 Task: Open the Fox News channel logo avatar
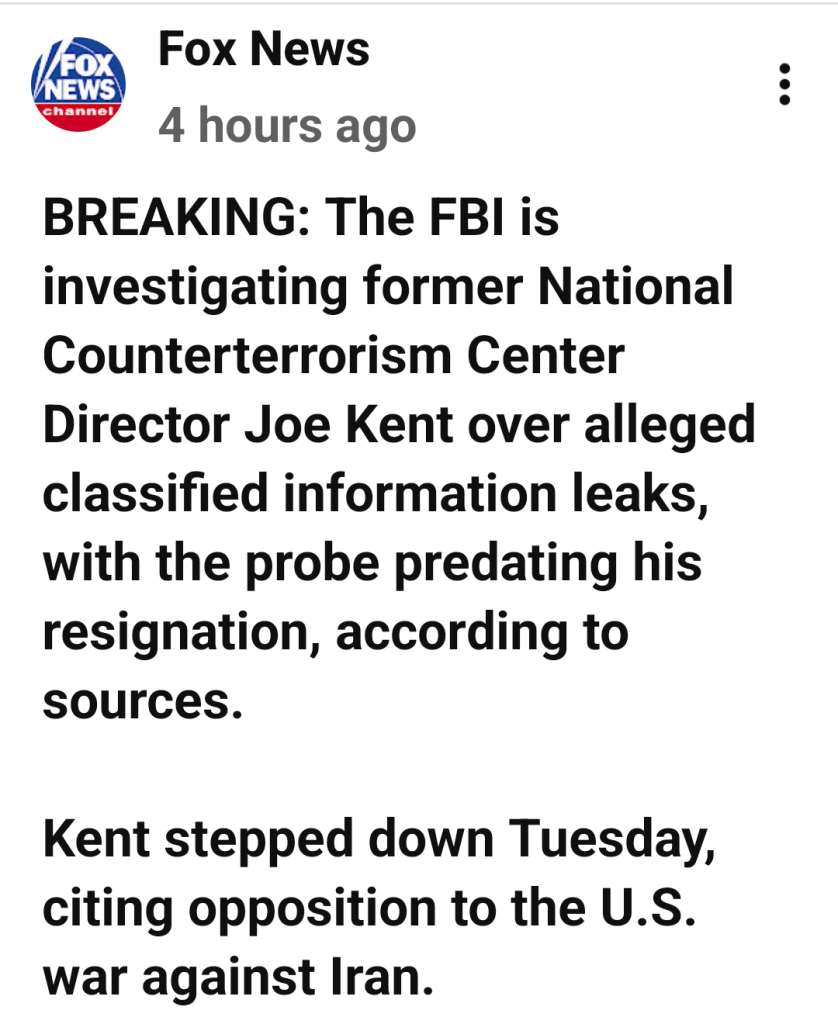[79, 83]
